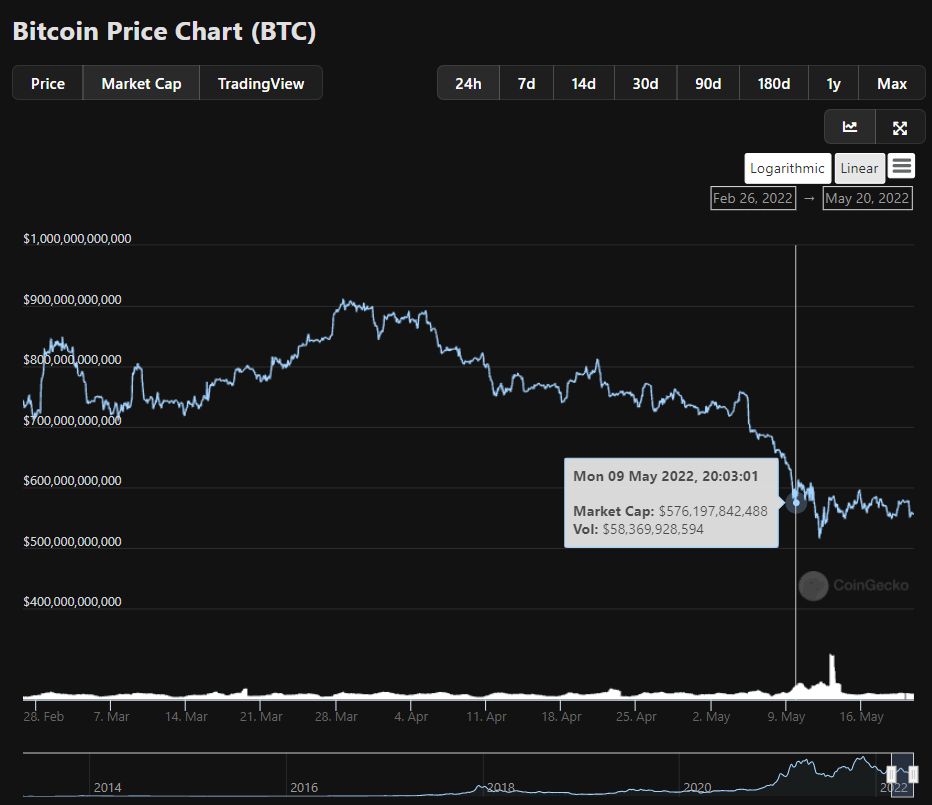Select the 90d range button
Viewport: 932px width, 805px height.
[708, 83]
